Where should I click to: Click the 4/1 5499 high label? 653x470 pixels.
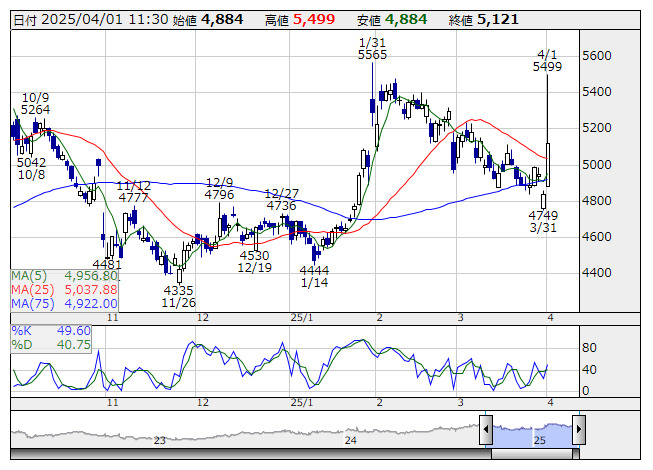pos(547,61)
